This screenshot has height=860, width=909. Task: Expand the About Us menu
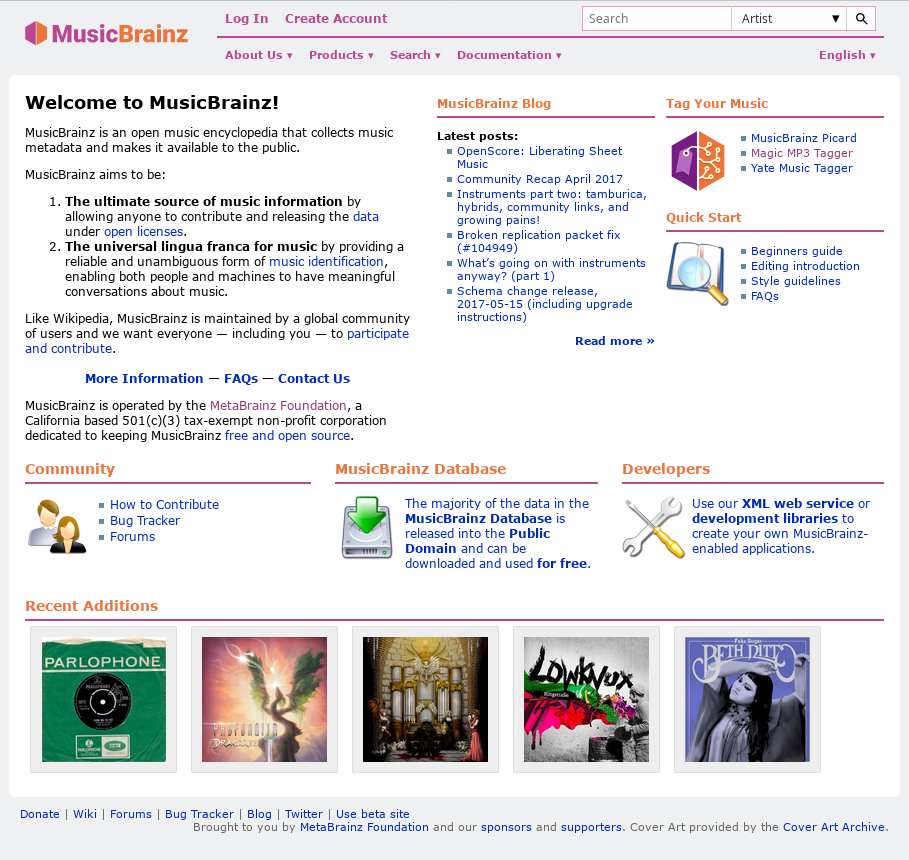click(259, 55)
